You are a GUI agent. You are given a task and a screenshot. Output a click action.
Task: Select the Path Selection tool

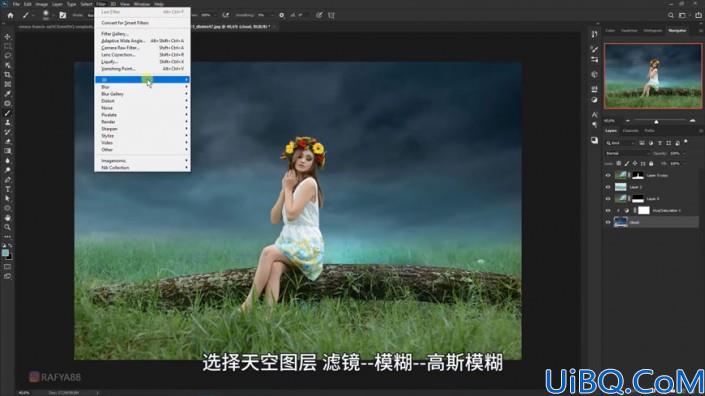[x=8, y=198]
